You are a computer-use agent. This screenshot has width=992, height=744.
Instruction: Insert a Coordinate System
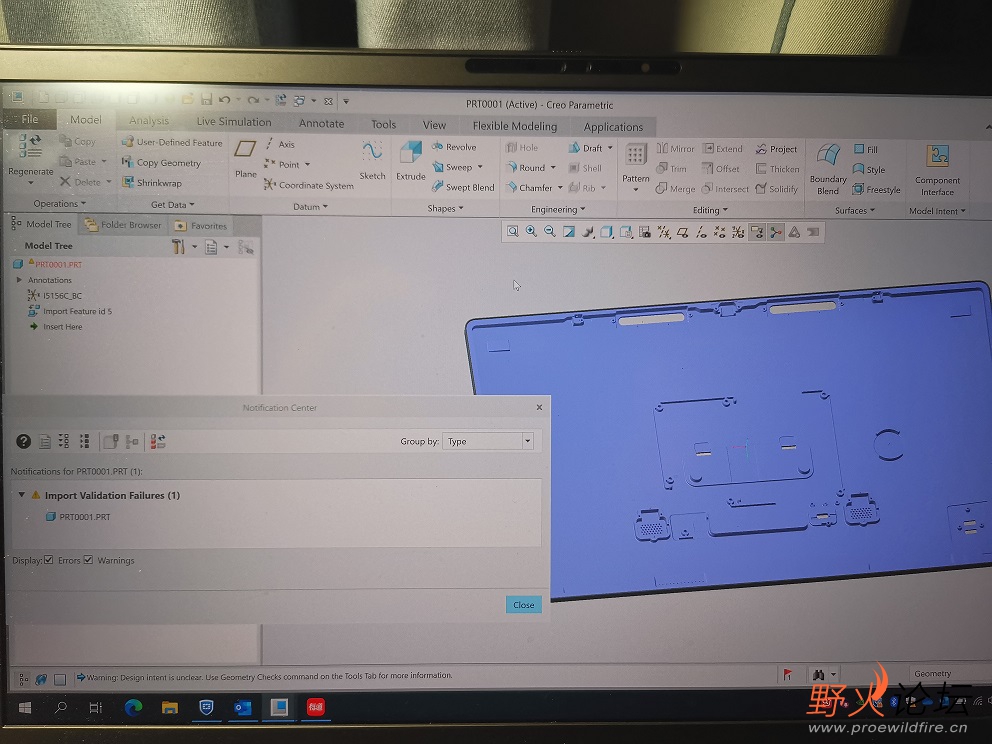[x=309, y=185]
